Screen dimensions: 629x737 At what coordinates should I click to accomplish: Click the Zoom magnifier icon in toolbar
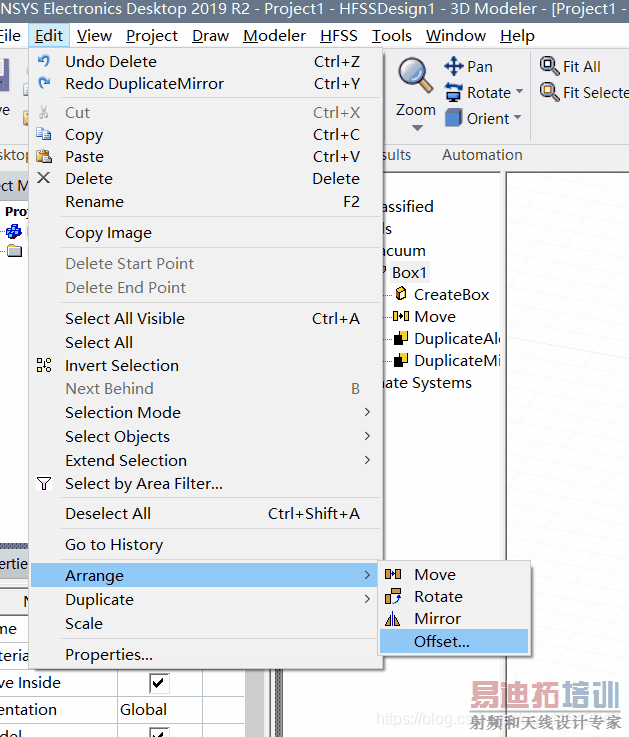pos(415,75)
